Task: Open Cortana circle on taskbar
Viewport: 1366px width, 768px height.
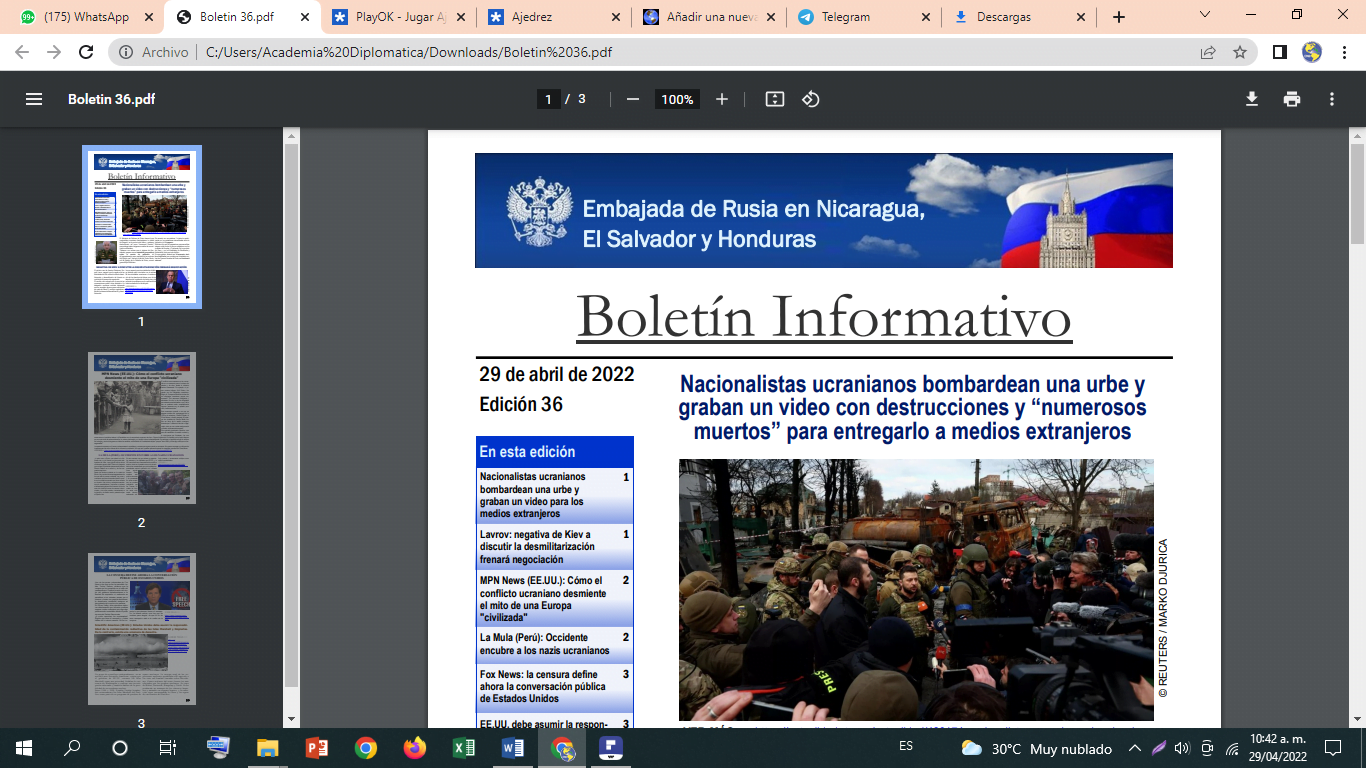Action: (x=120, y=747)
